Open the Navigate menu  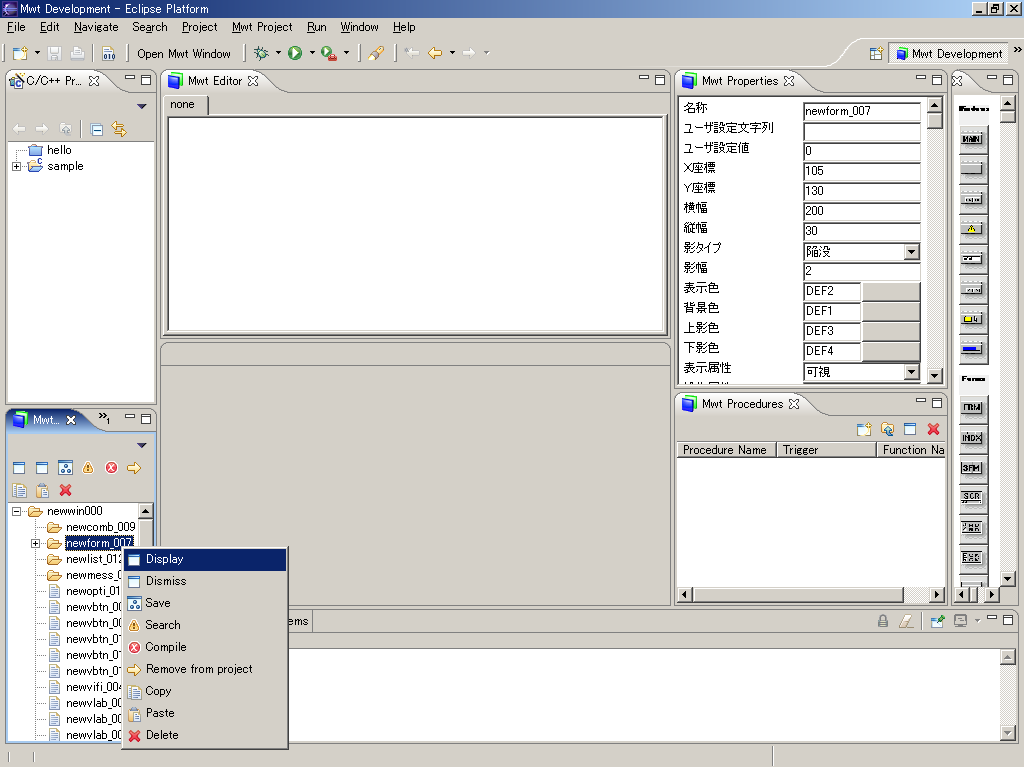pos(96,27)
